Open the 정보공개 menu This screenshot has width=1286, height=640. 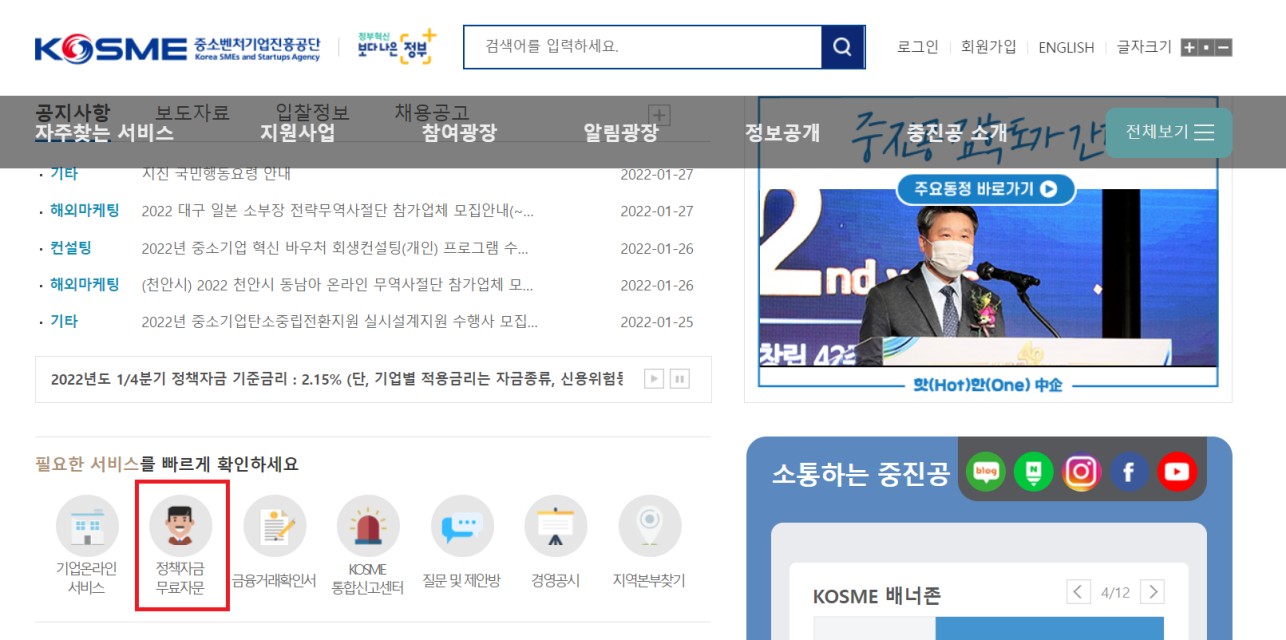coord(783,133)
